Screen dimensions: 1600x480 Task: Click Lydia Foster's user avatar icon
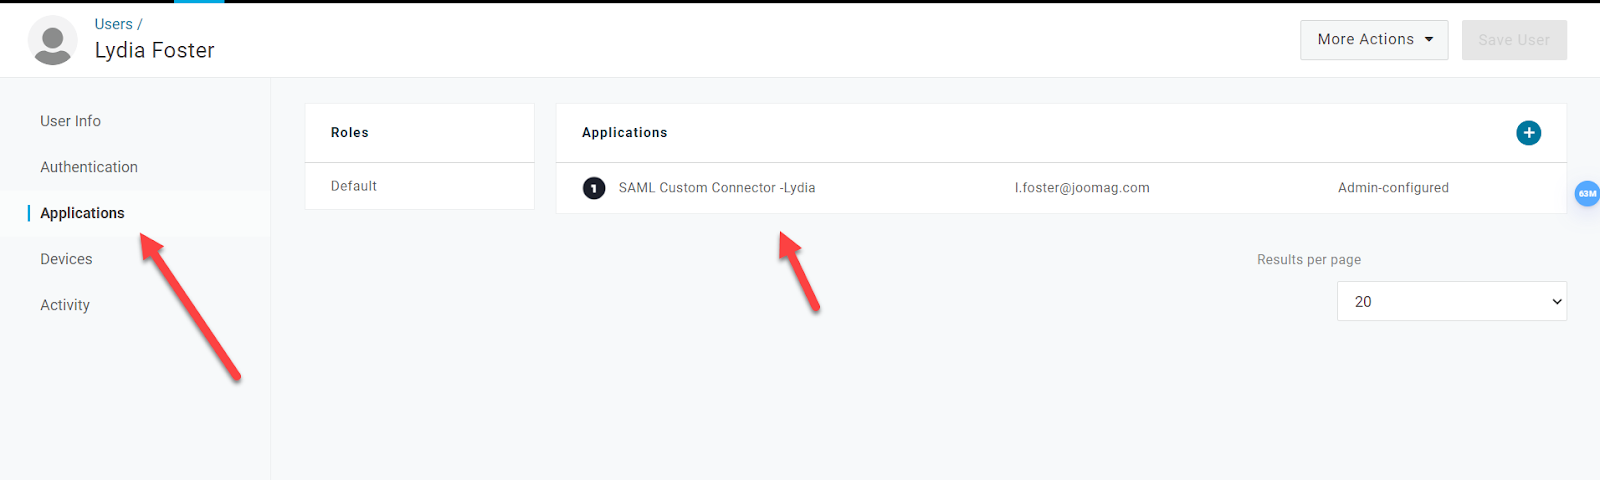point(53,41)
